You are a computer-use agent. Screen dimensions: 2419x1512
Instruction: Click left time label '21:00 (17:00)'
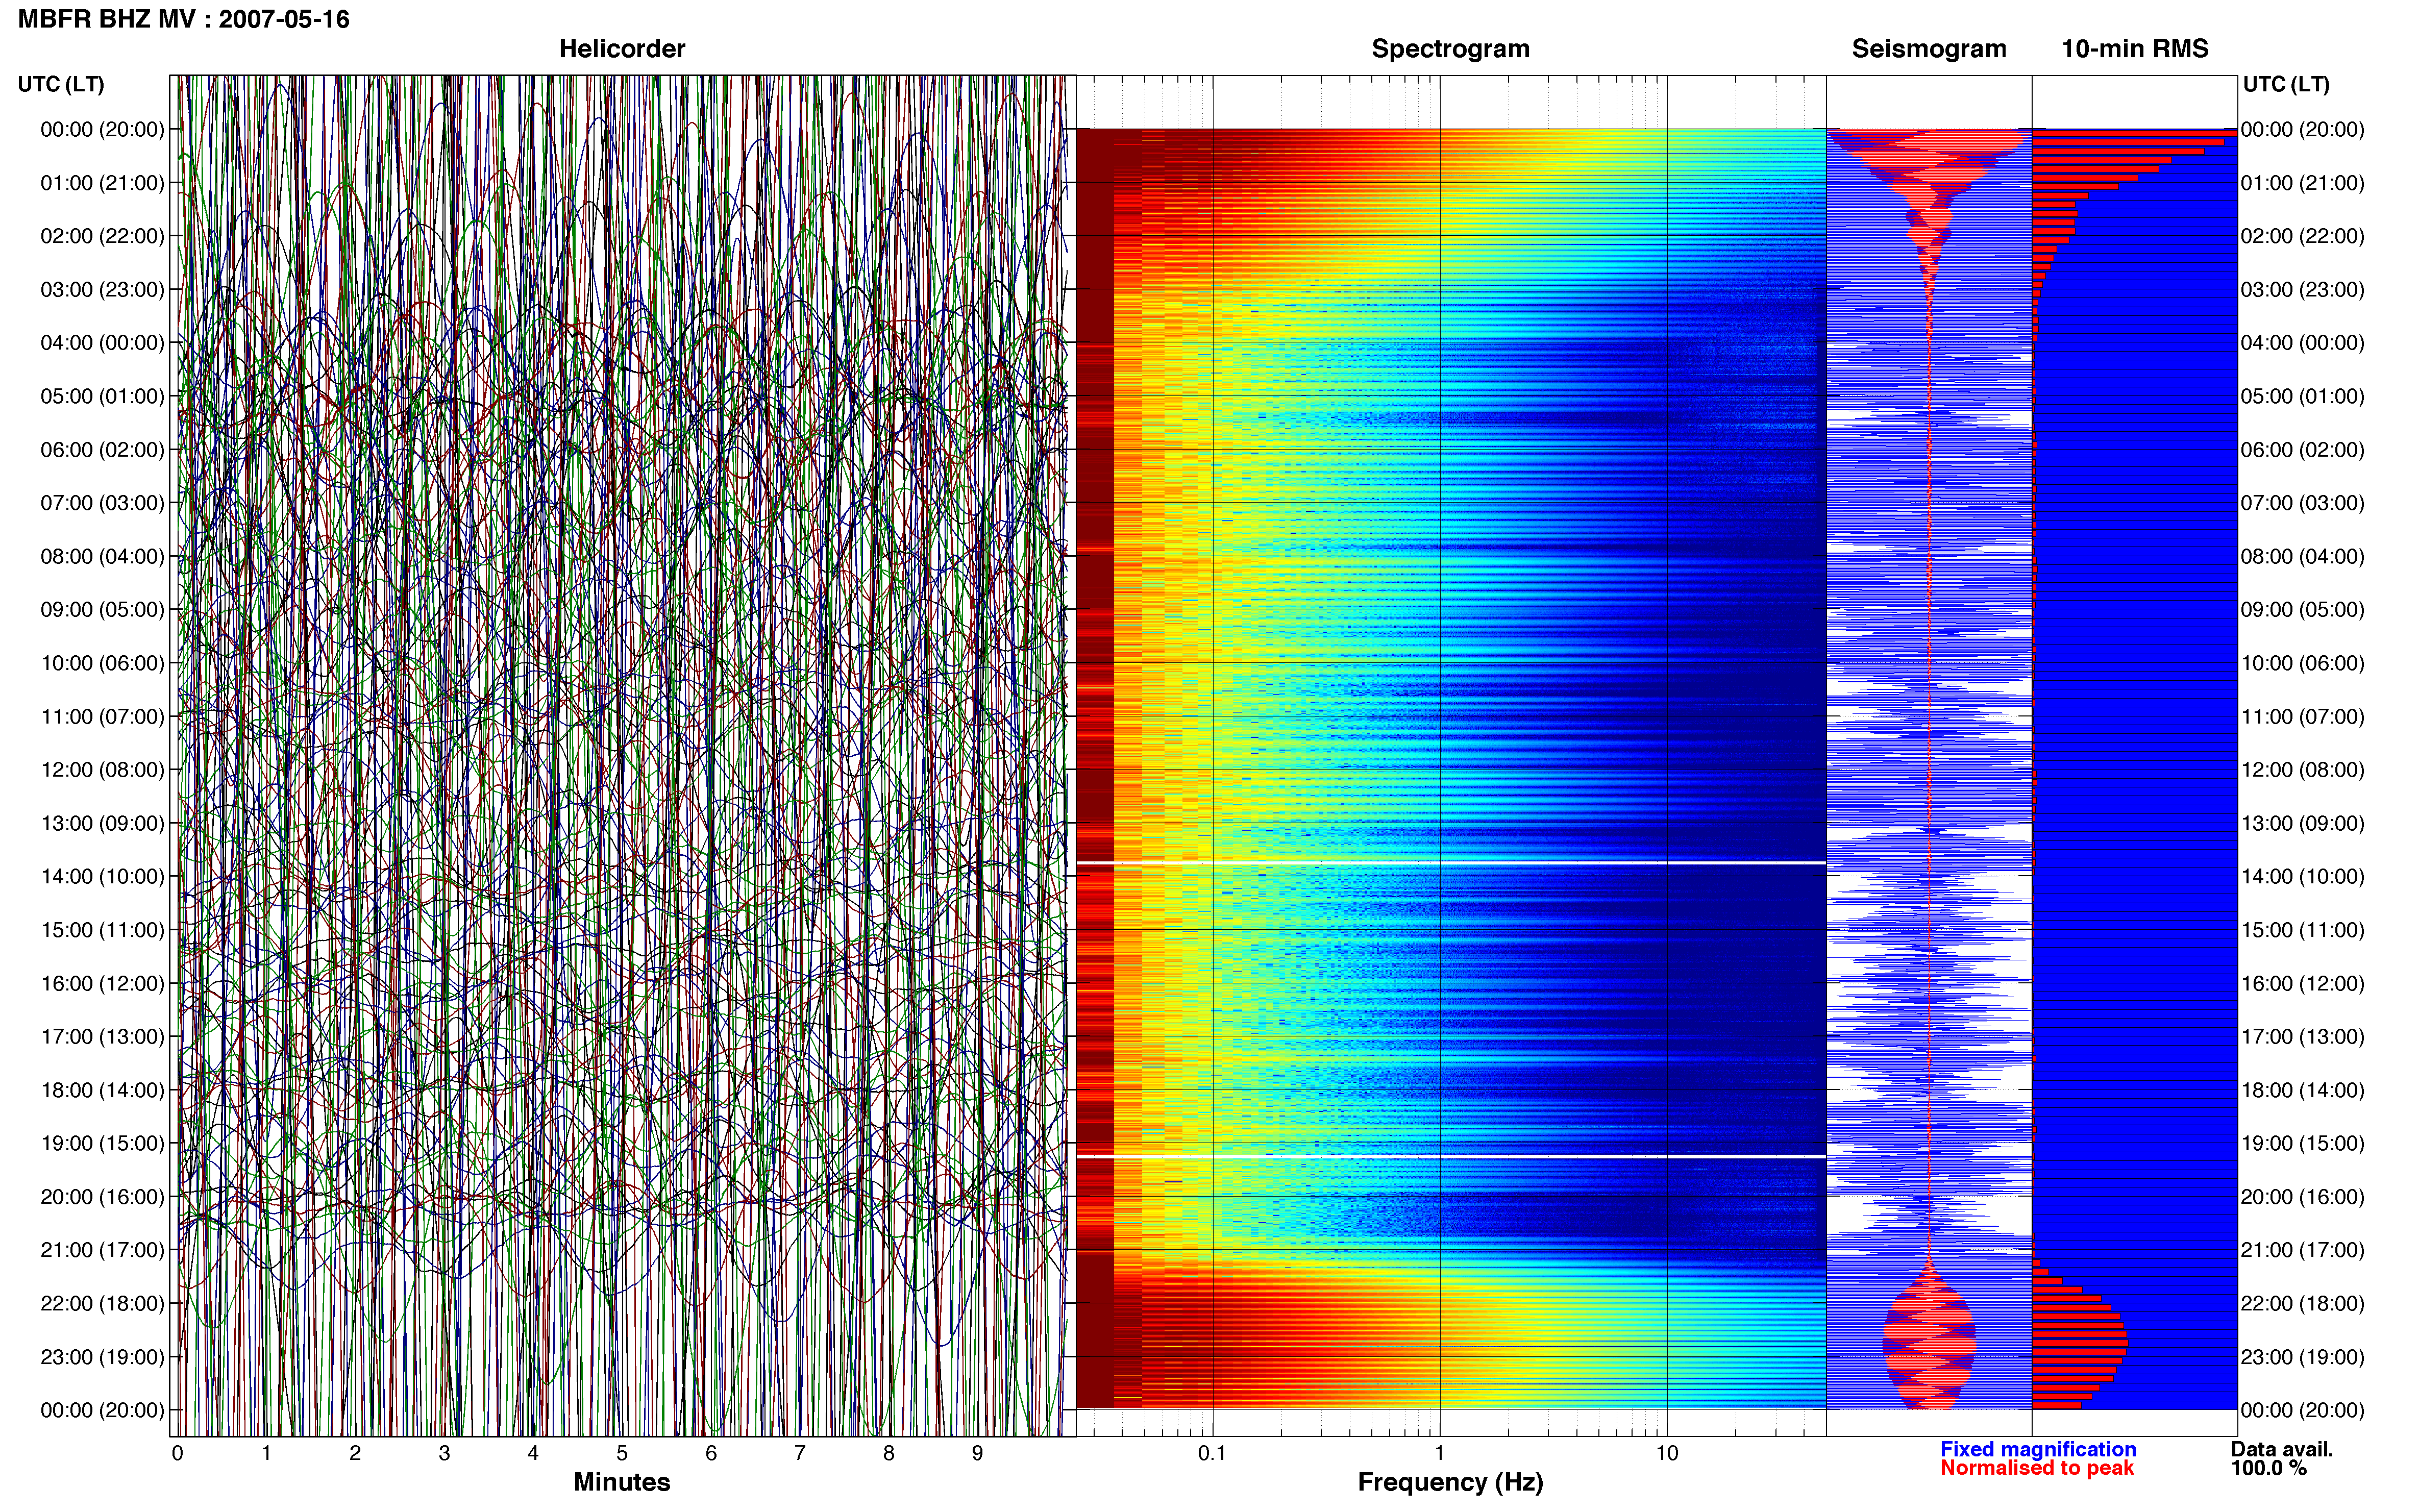102,1250
